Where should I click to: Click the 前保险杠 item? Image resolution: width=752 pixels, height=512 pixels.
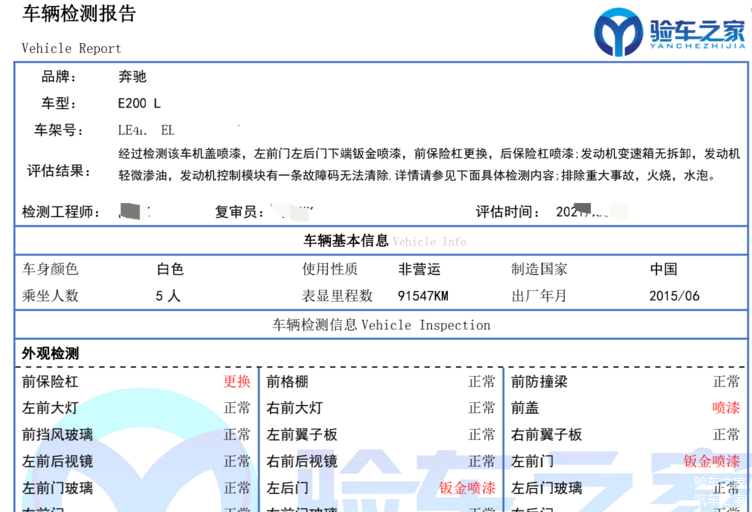(50, 382)
